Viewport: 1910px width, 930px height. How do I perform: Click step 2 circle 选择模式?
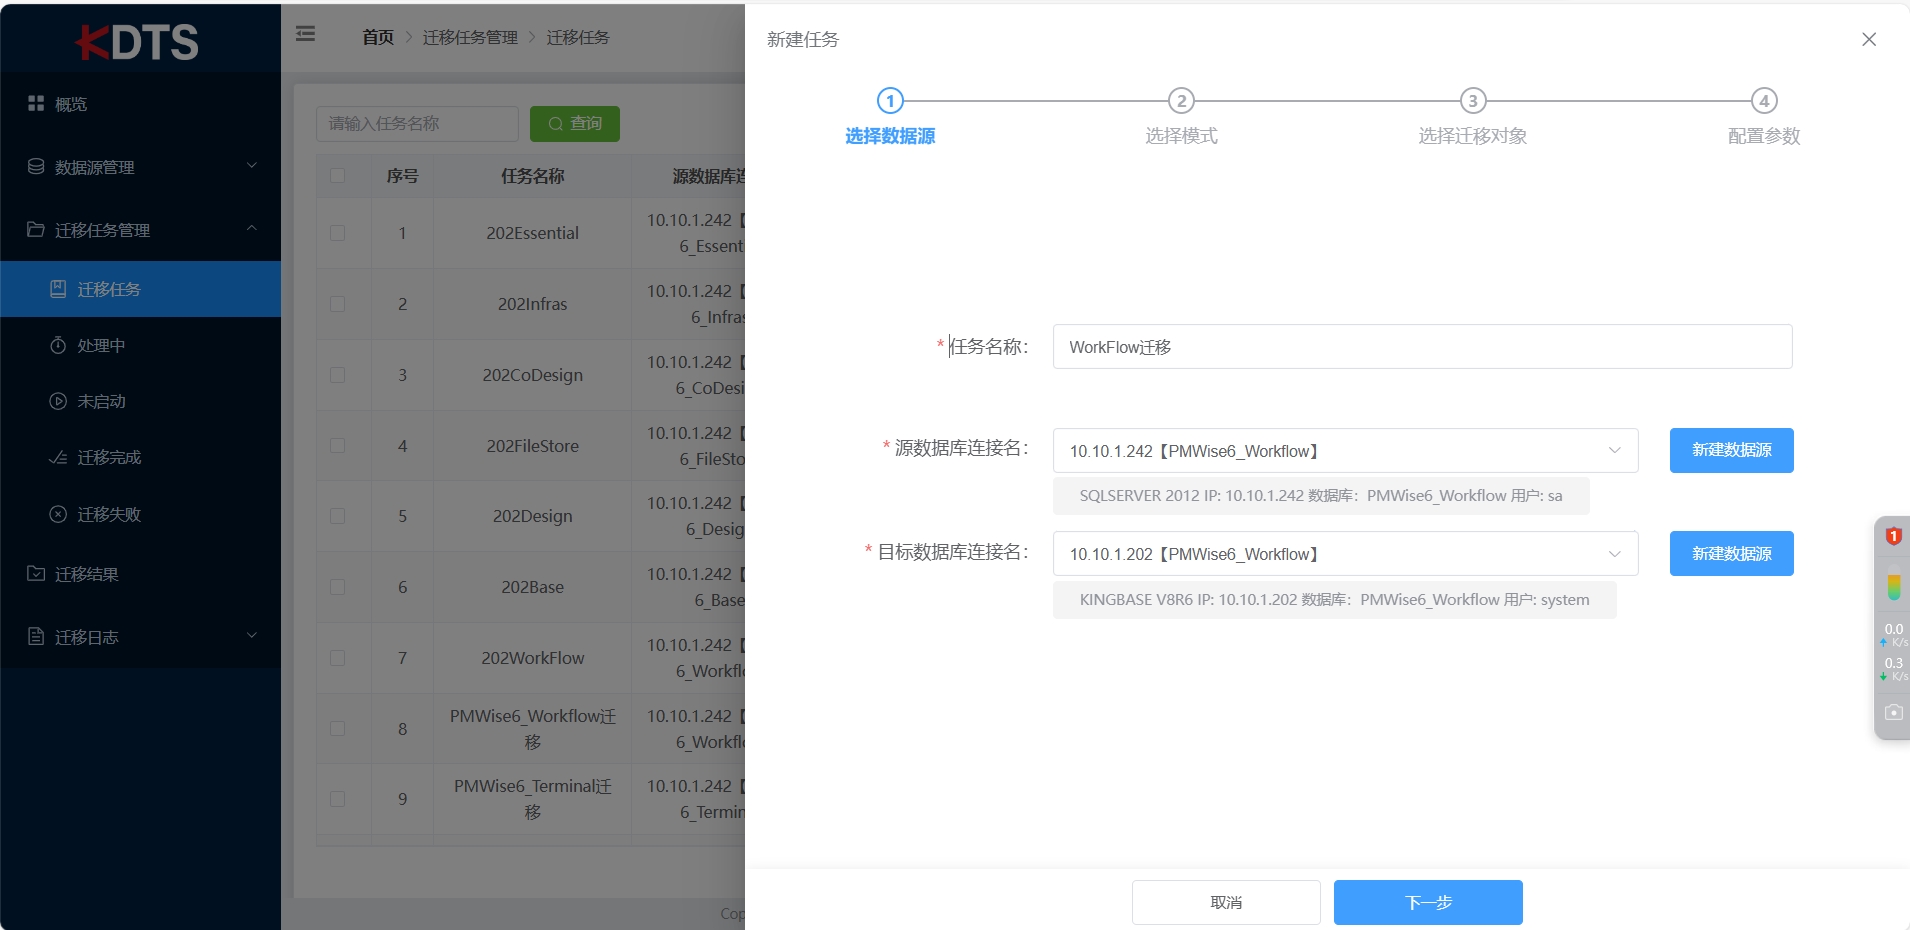(x=1181, y=101)
